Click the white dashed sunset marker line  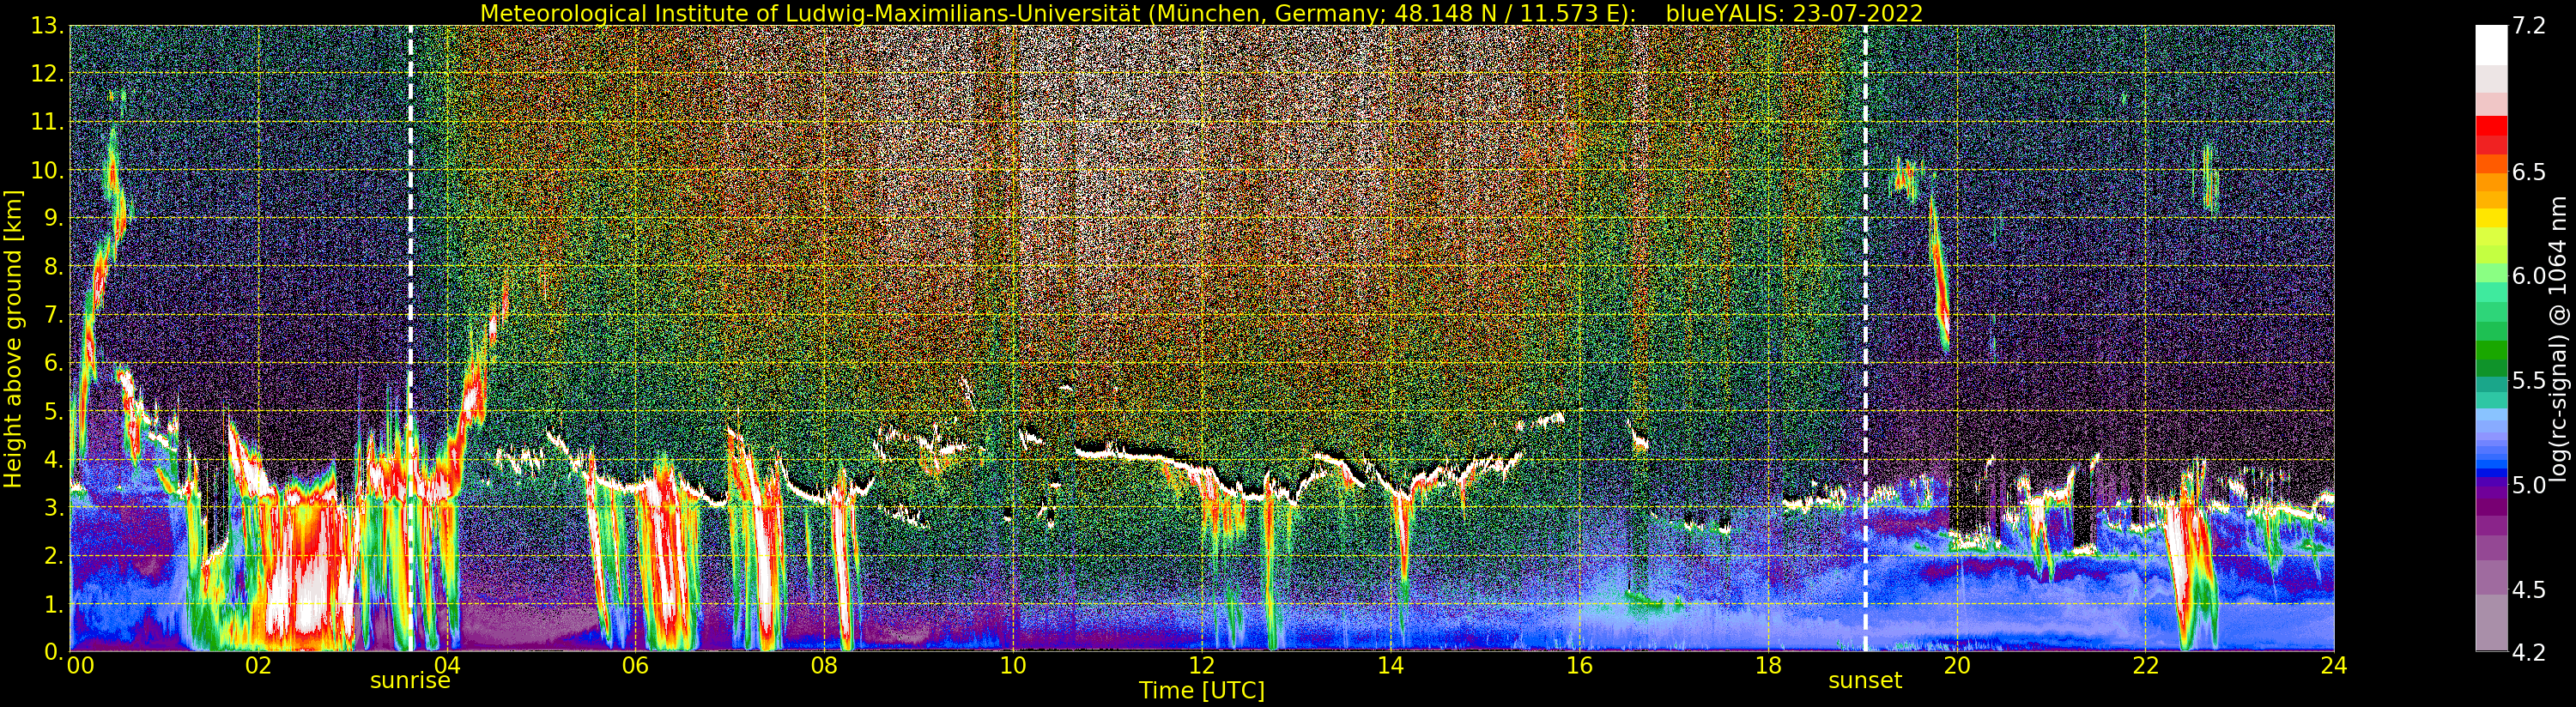tap(1865, 338)
